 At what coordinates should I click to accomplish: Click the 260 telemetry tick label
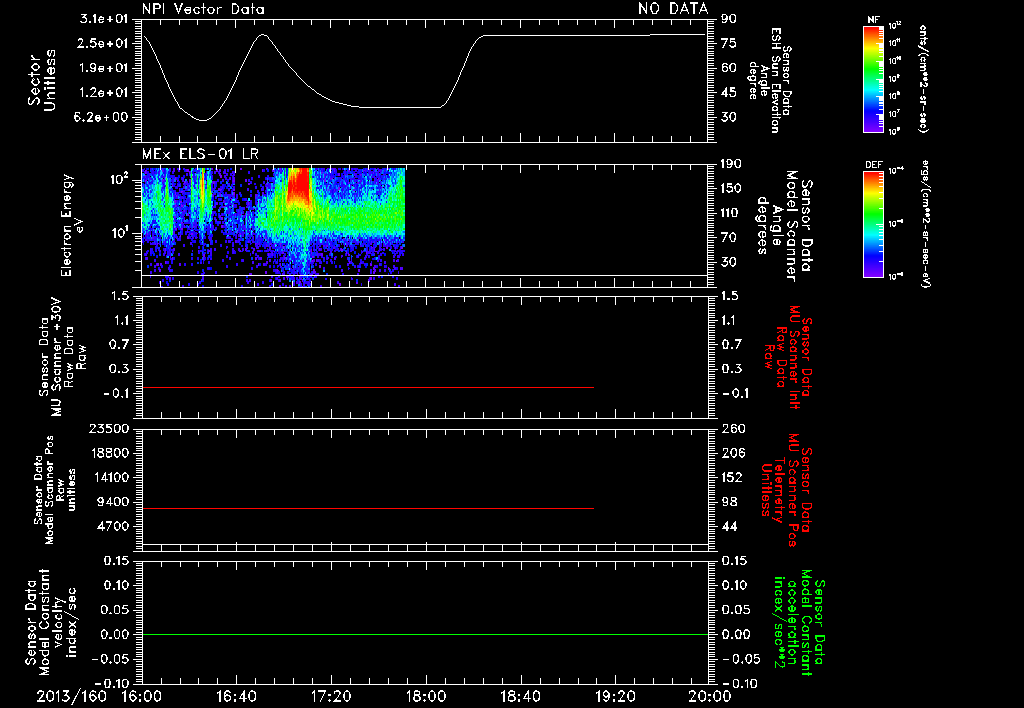(732, 428)
